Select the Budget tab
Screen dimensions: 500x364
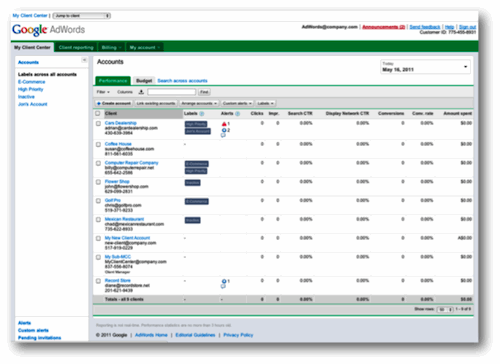144,81
